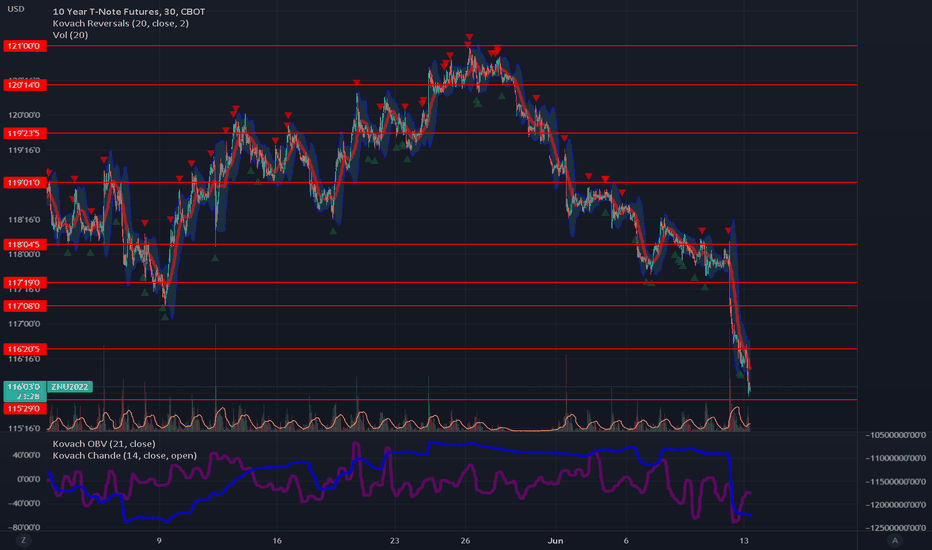Click the 115'16'0 price axis tick

pyautogui.click(x=24, y=428)
